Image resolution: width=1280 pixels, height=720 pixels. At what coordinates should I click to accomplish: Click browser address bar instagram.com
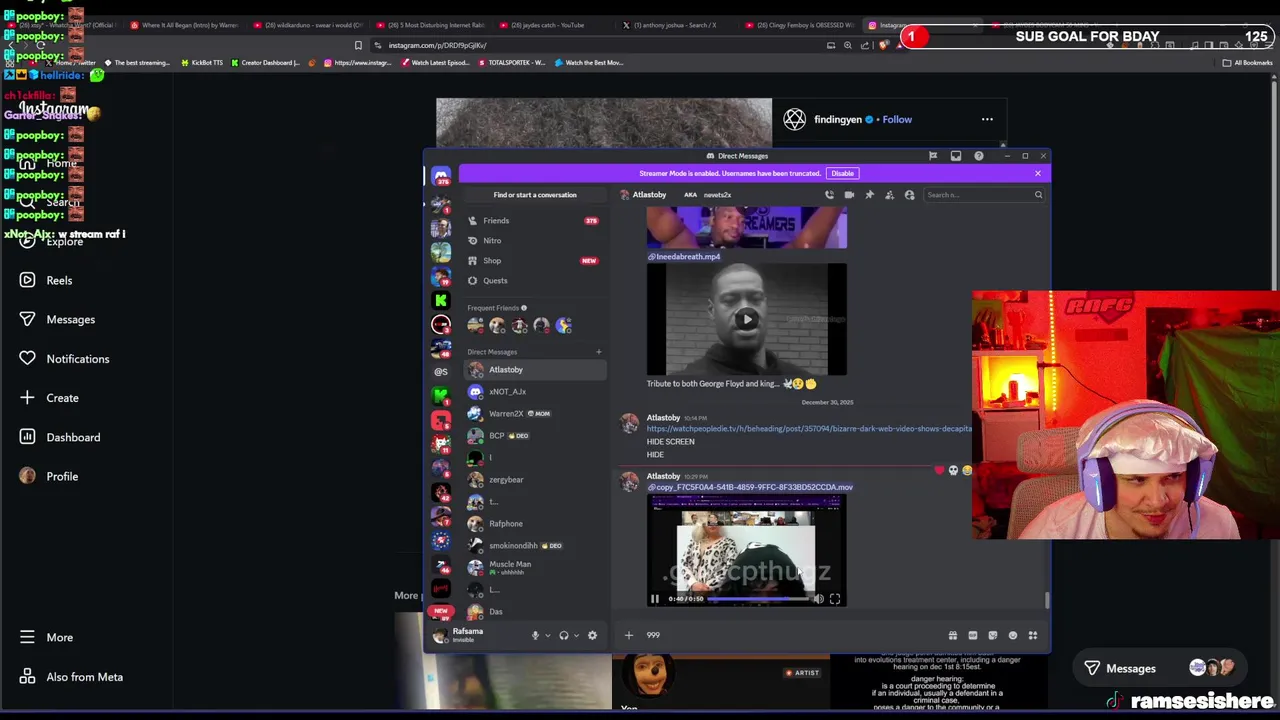tap(437, 45)
